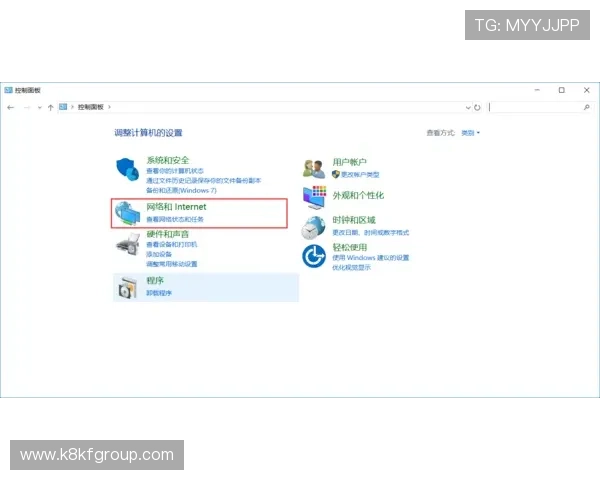Screen dimensions: 600x480
Task: Click the 轻松使用 icon
Action: (315, 256)
